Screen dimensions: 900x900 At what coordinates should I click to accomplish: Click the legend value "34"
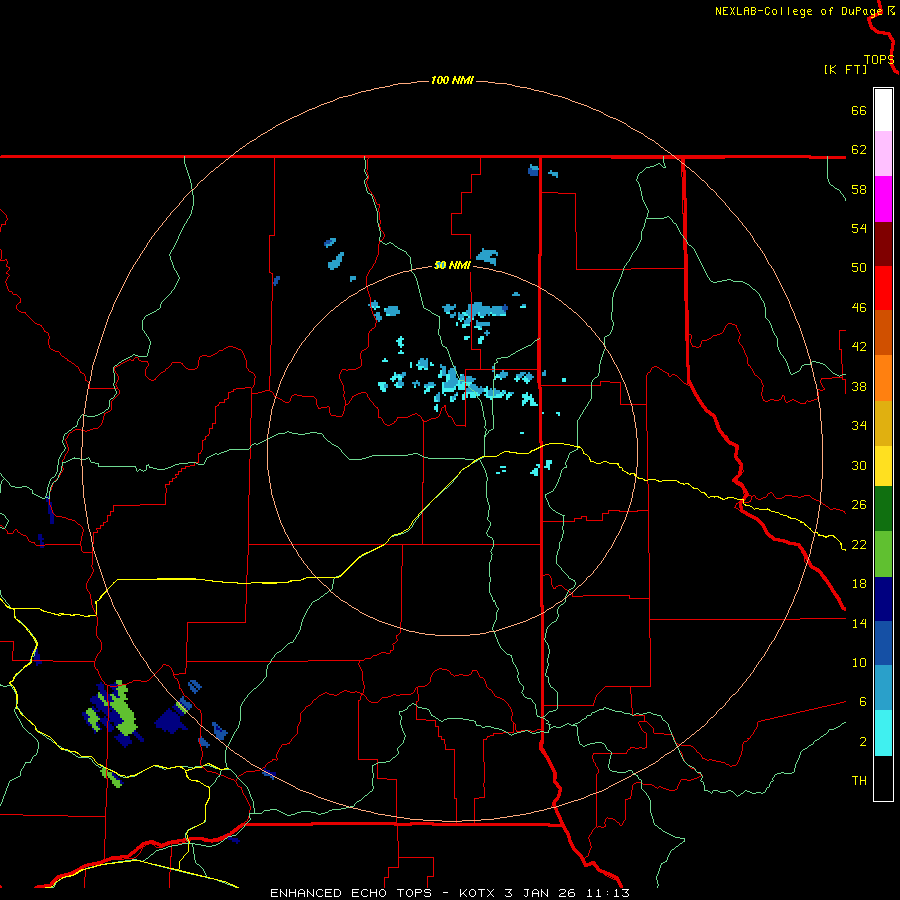click(x=859, y=426)
